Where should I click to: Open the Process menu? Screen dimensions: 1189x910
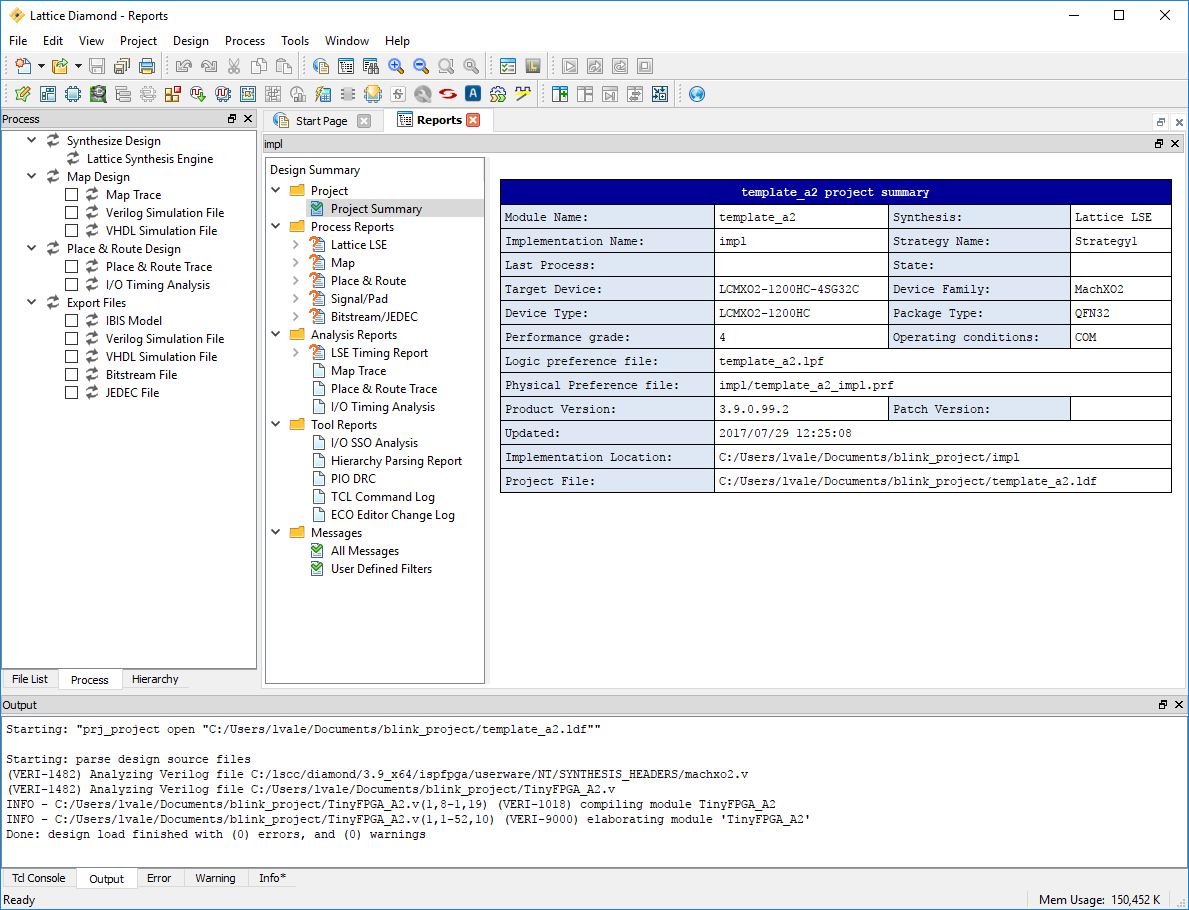tap(244, 41)
